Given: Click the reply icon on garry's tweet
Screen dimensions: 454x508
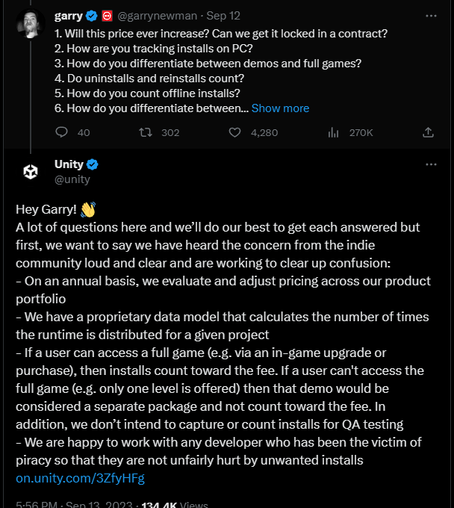Looking at the screenshot, I should point(62,132).
